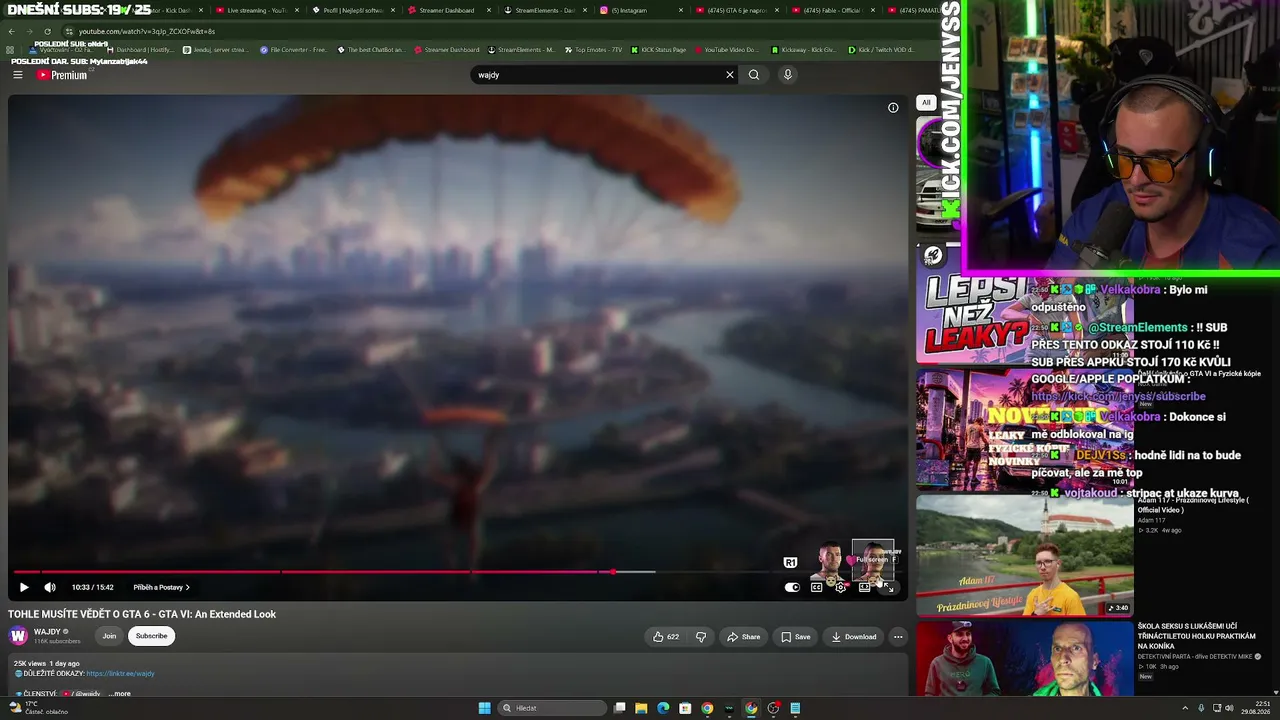Click the YouTube search magnifier button
Screen dimensions: 1280x720
tap(754, 75)
